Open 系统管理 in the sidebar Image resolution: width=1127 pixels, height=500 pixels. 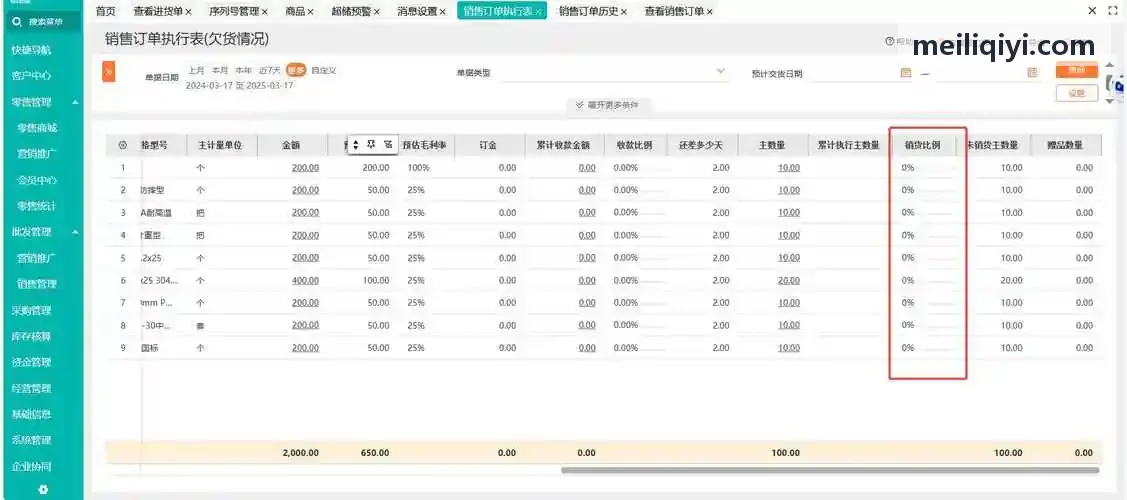pos(32,440)
